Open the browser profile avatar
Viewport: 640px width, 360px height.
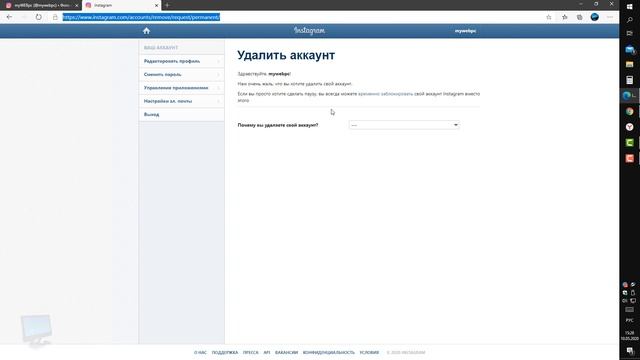click(595, 17)
